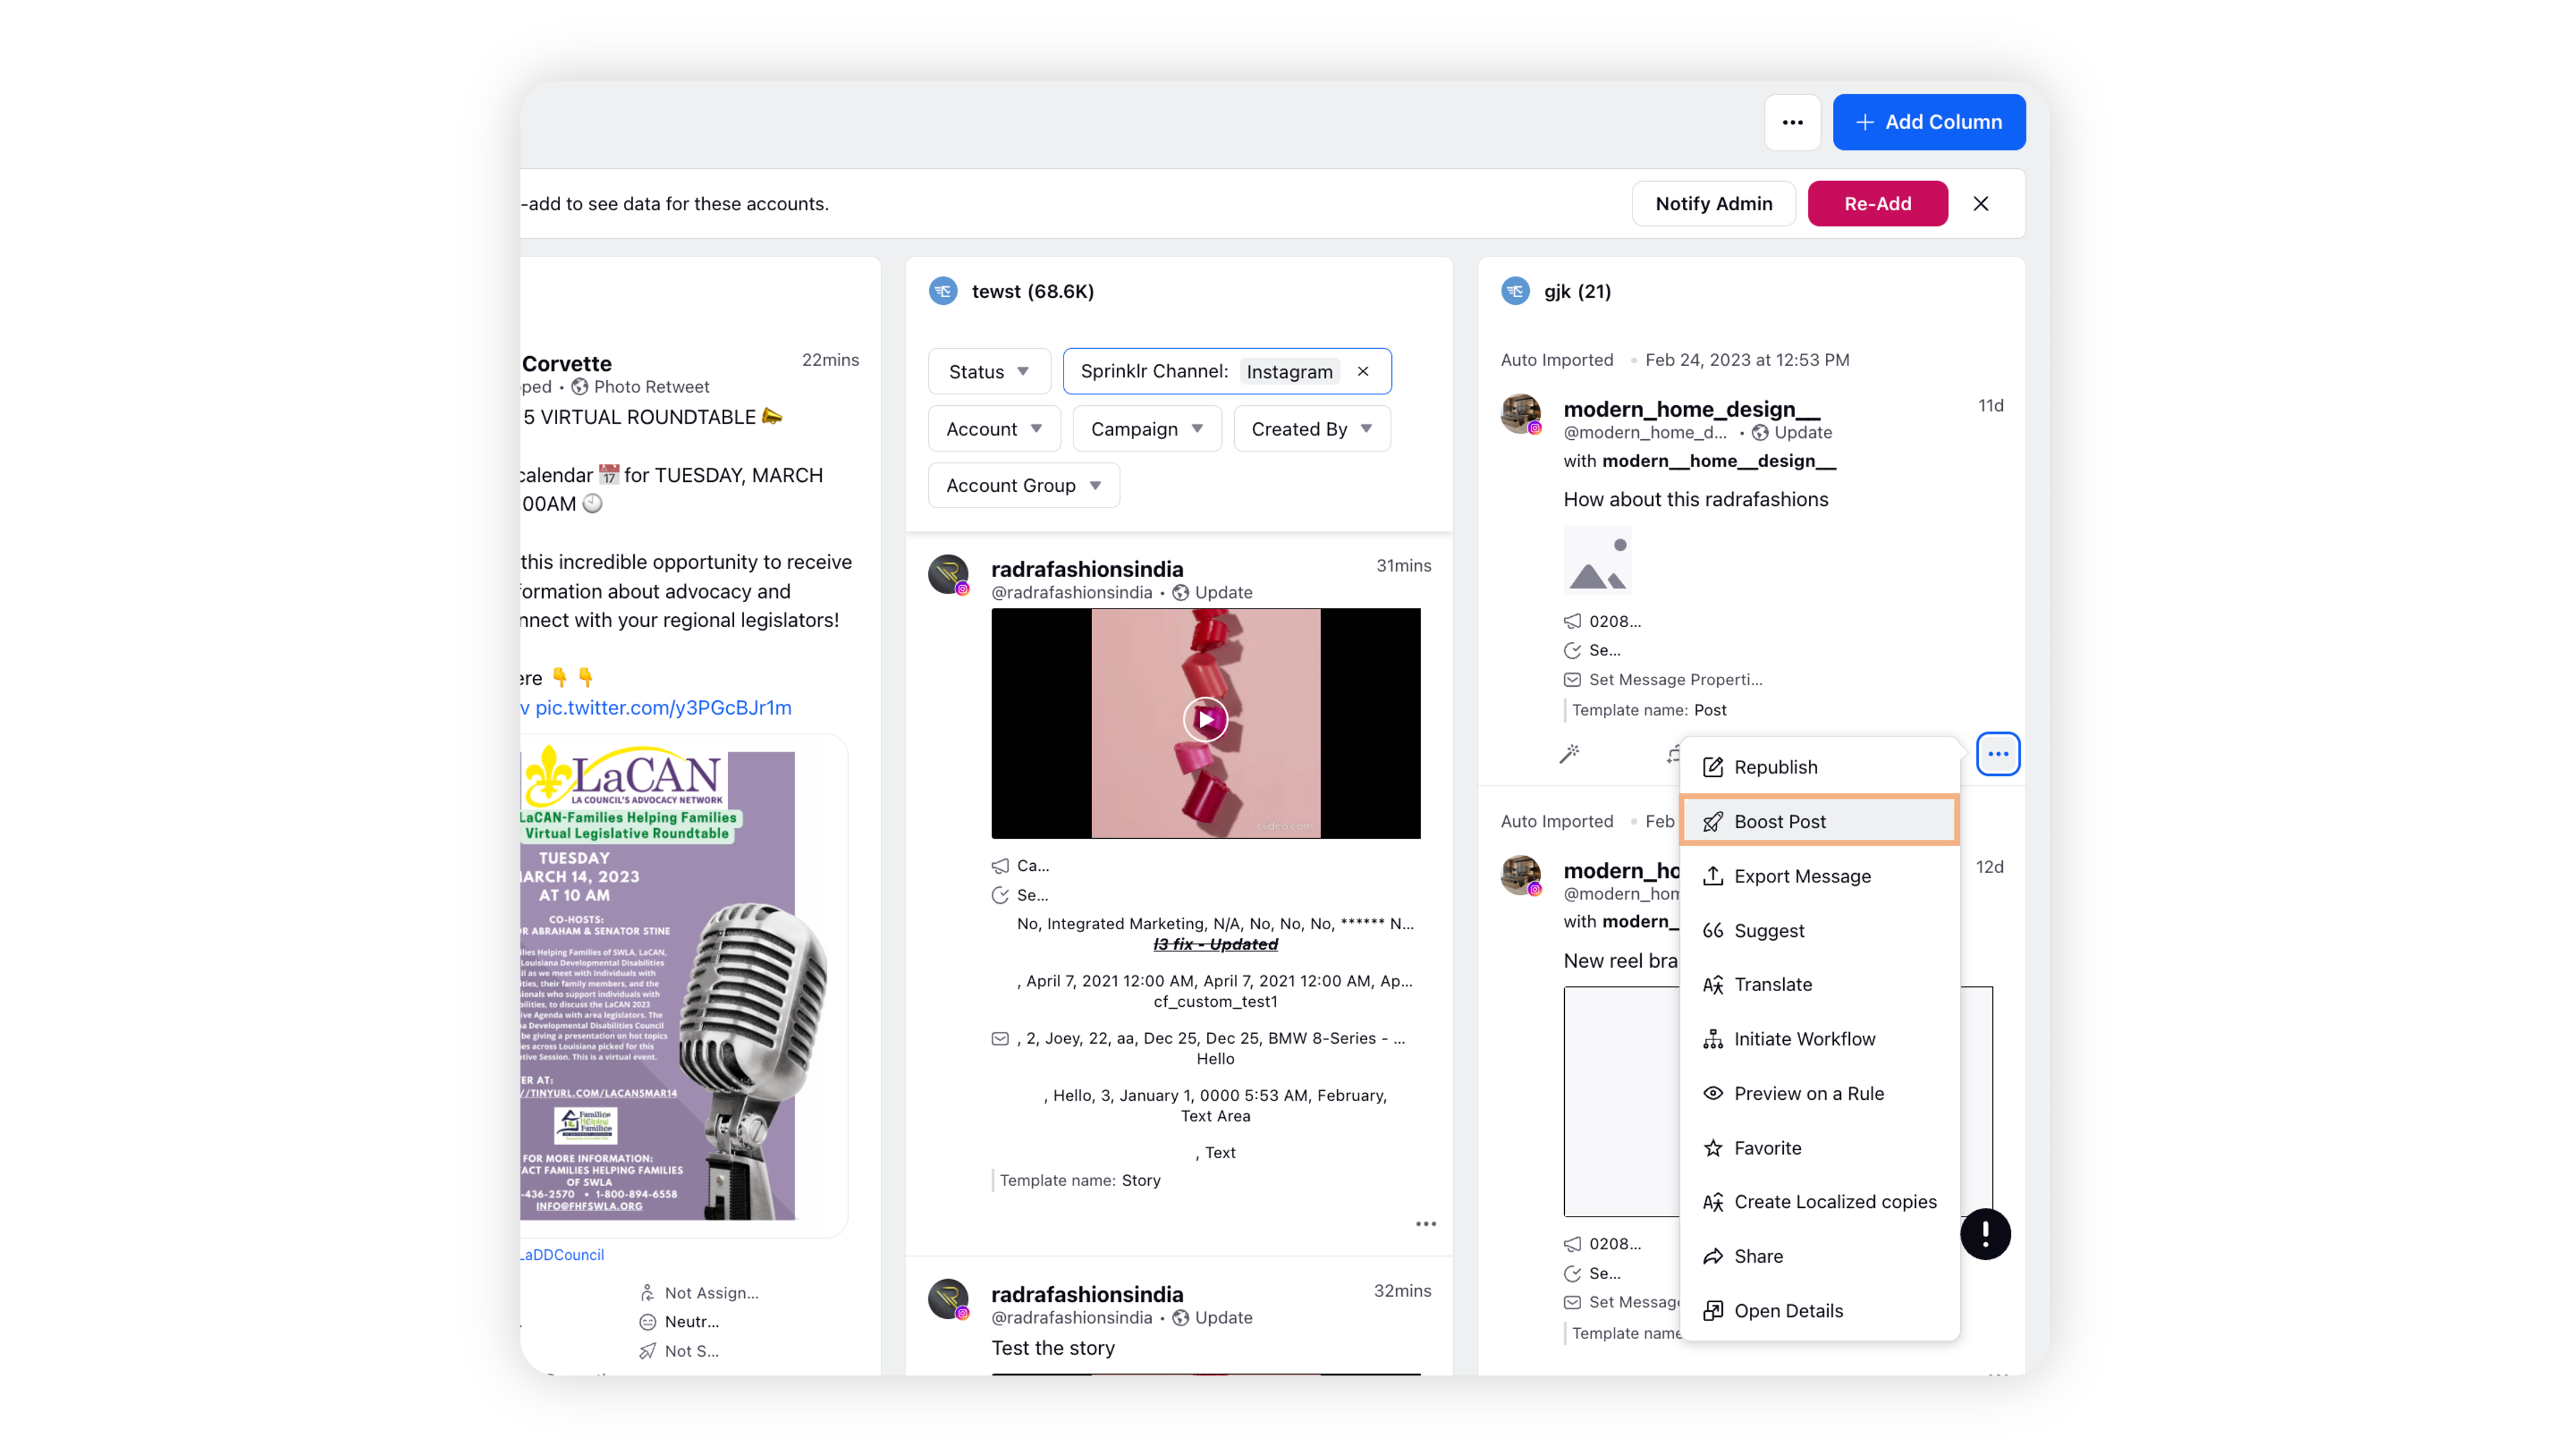2570x1456 pixels.
Task: Choose Export Message from menu
Action: (x=1819, y=876)
